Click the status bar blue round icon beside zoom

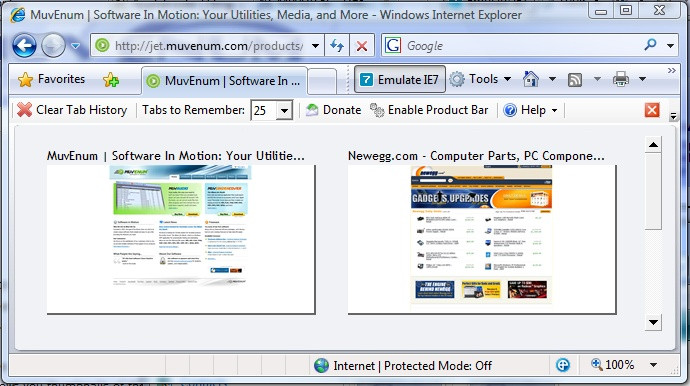[x=563, y=365]
